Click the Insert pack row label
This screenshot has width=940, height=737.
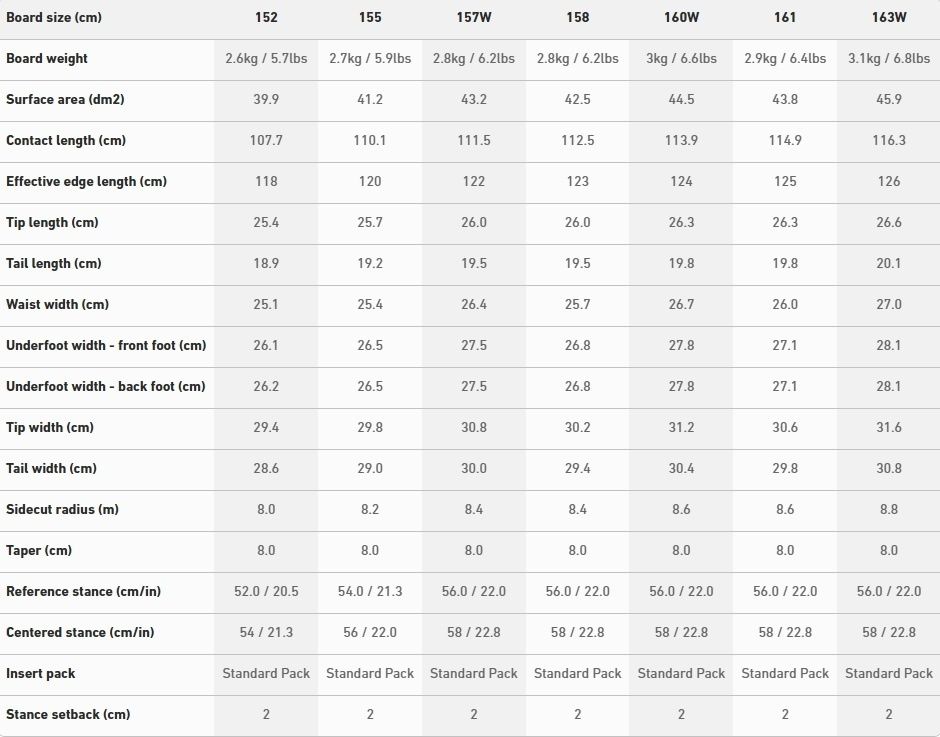[x=41, y=673]
